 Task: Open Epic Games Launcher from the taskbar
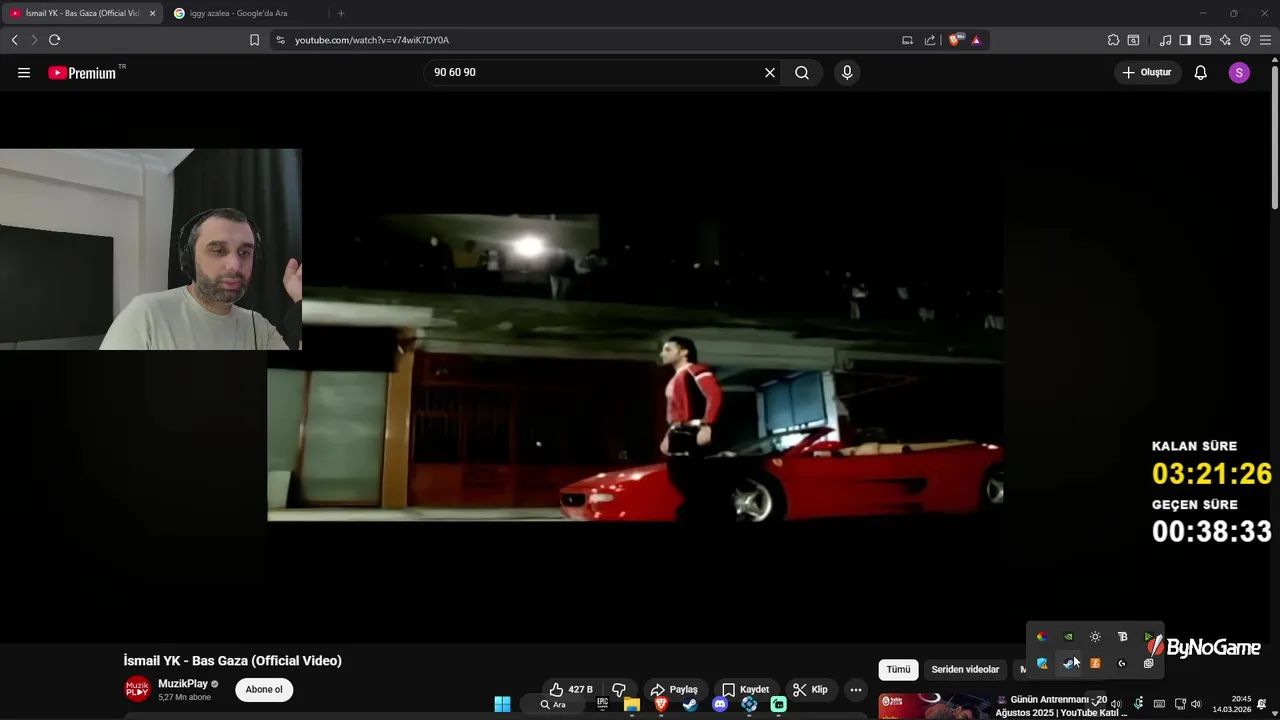click(x=602, y=704)
